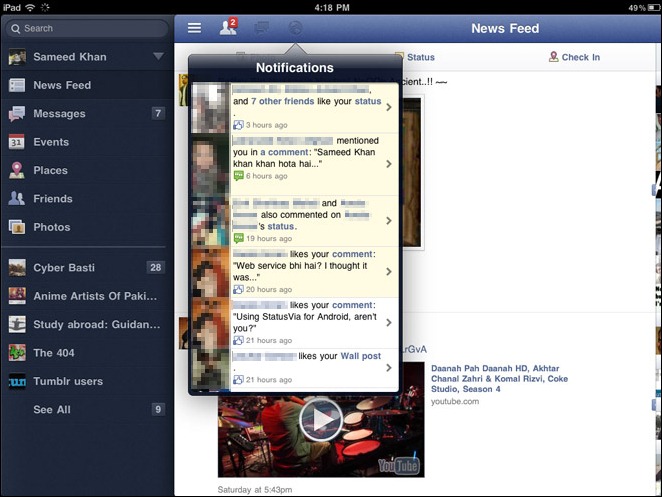Click 'a comment' link in mention notification
Viewport: 662px width, 497px height.
[285, 152]
